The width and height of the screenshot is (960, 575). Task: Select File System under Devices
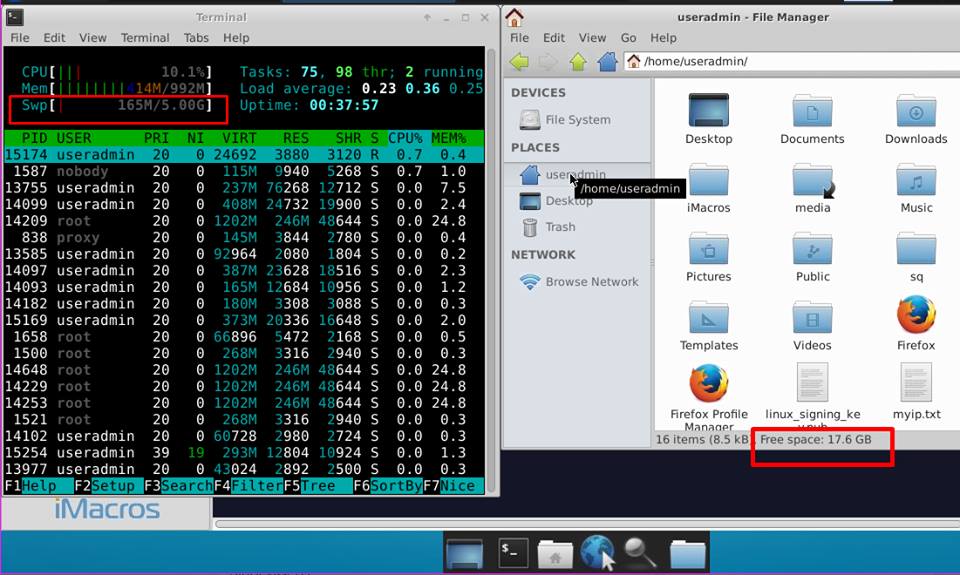577,120
